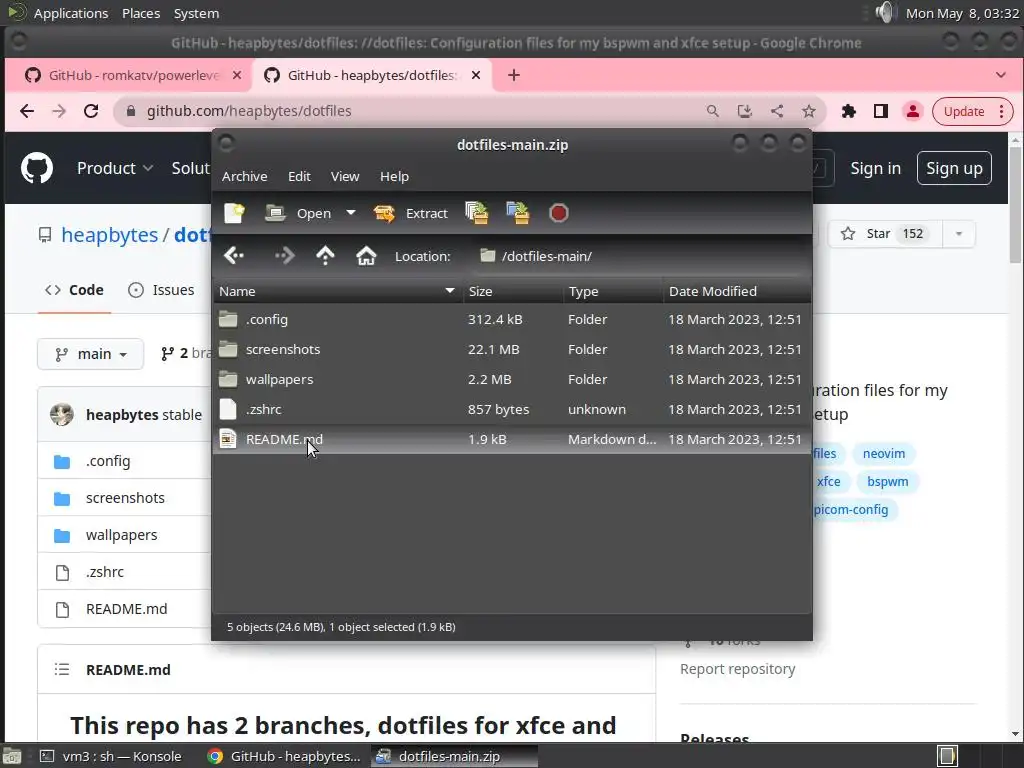The height and width of the screenshot is (768, 1024).
Task: Expand the Product menu on GitHub
Action: 115,168
